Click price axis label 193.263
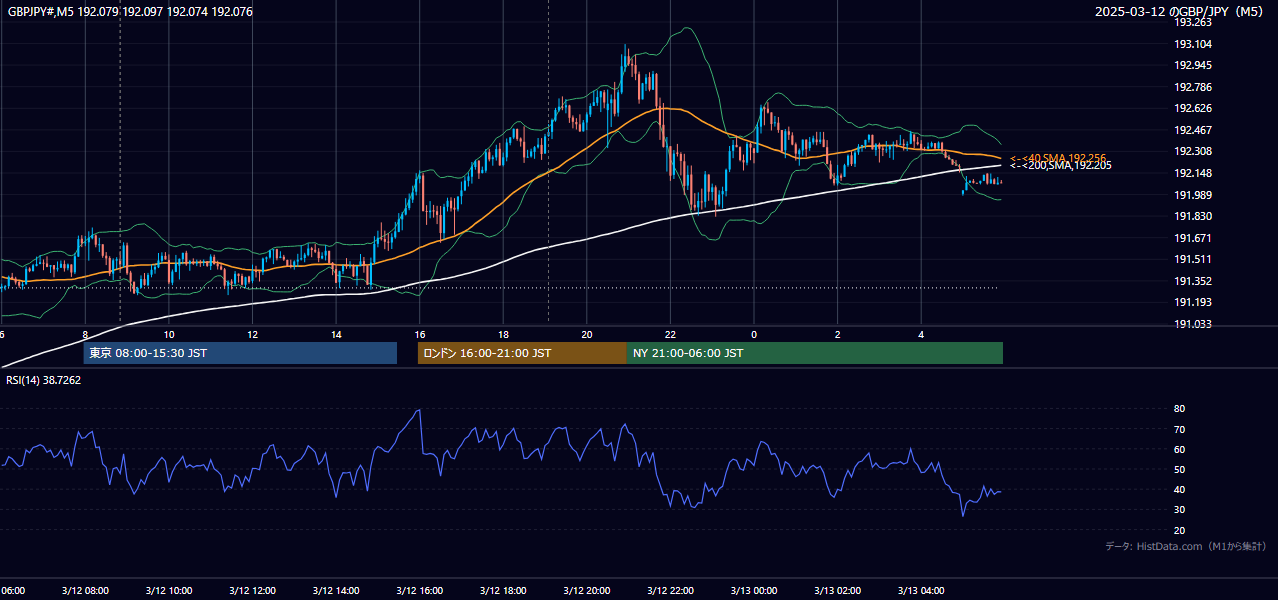Viewport: 1278px width, 600px height. click(1193, 23)
